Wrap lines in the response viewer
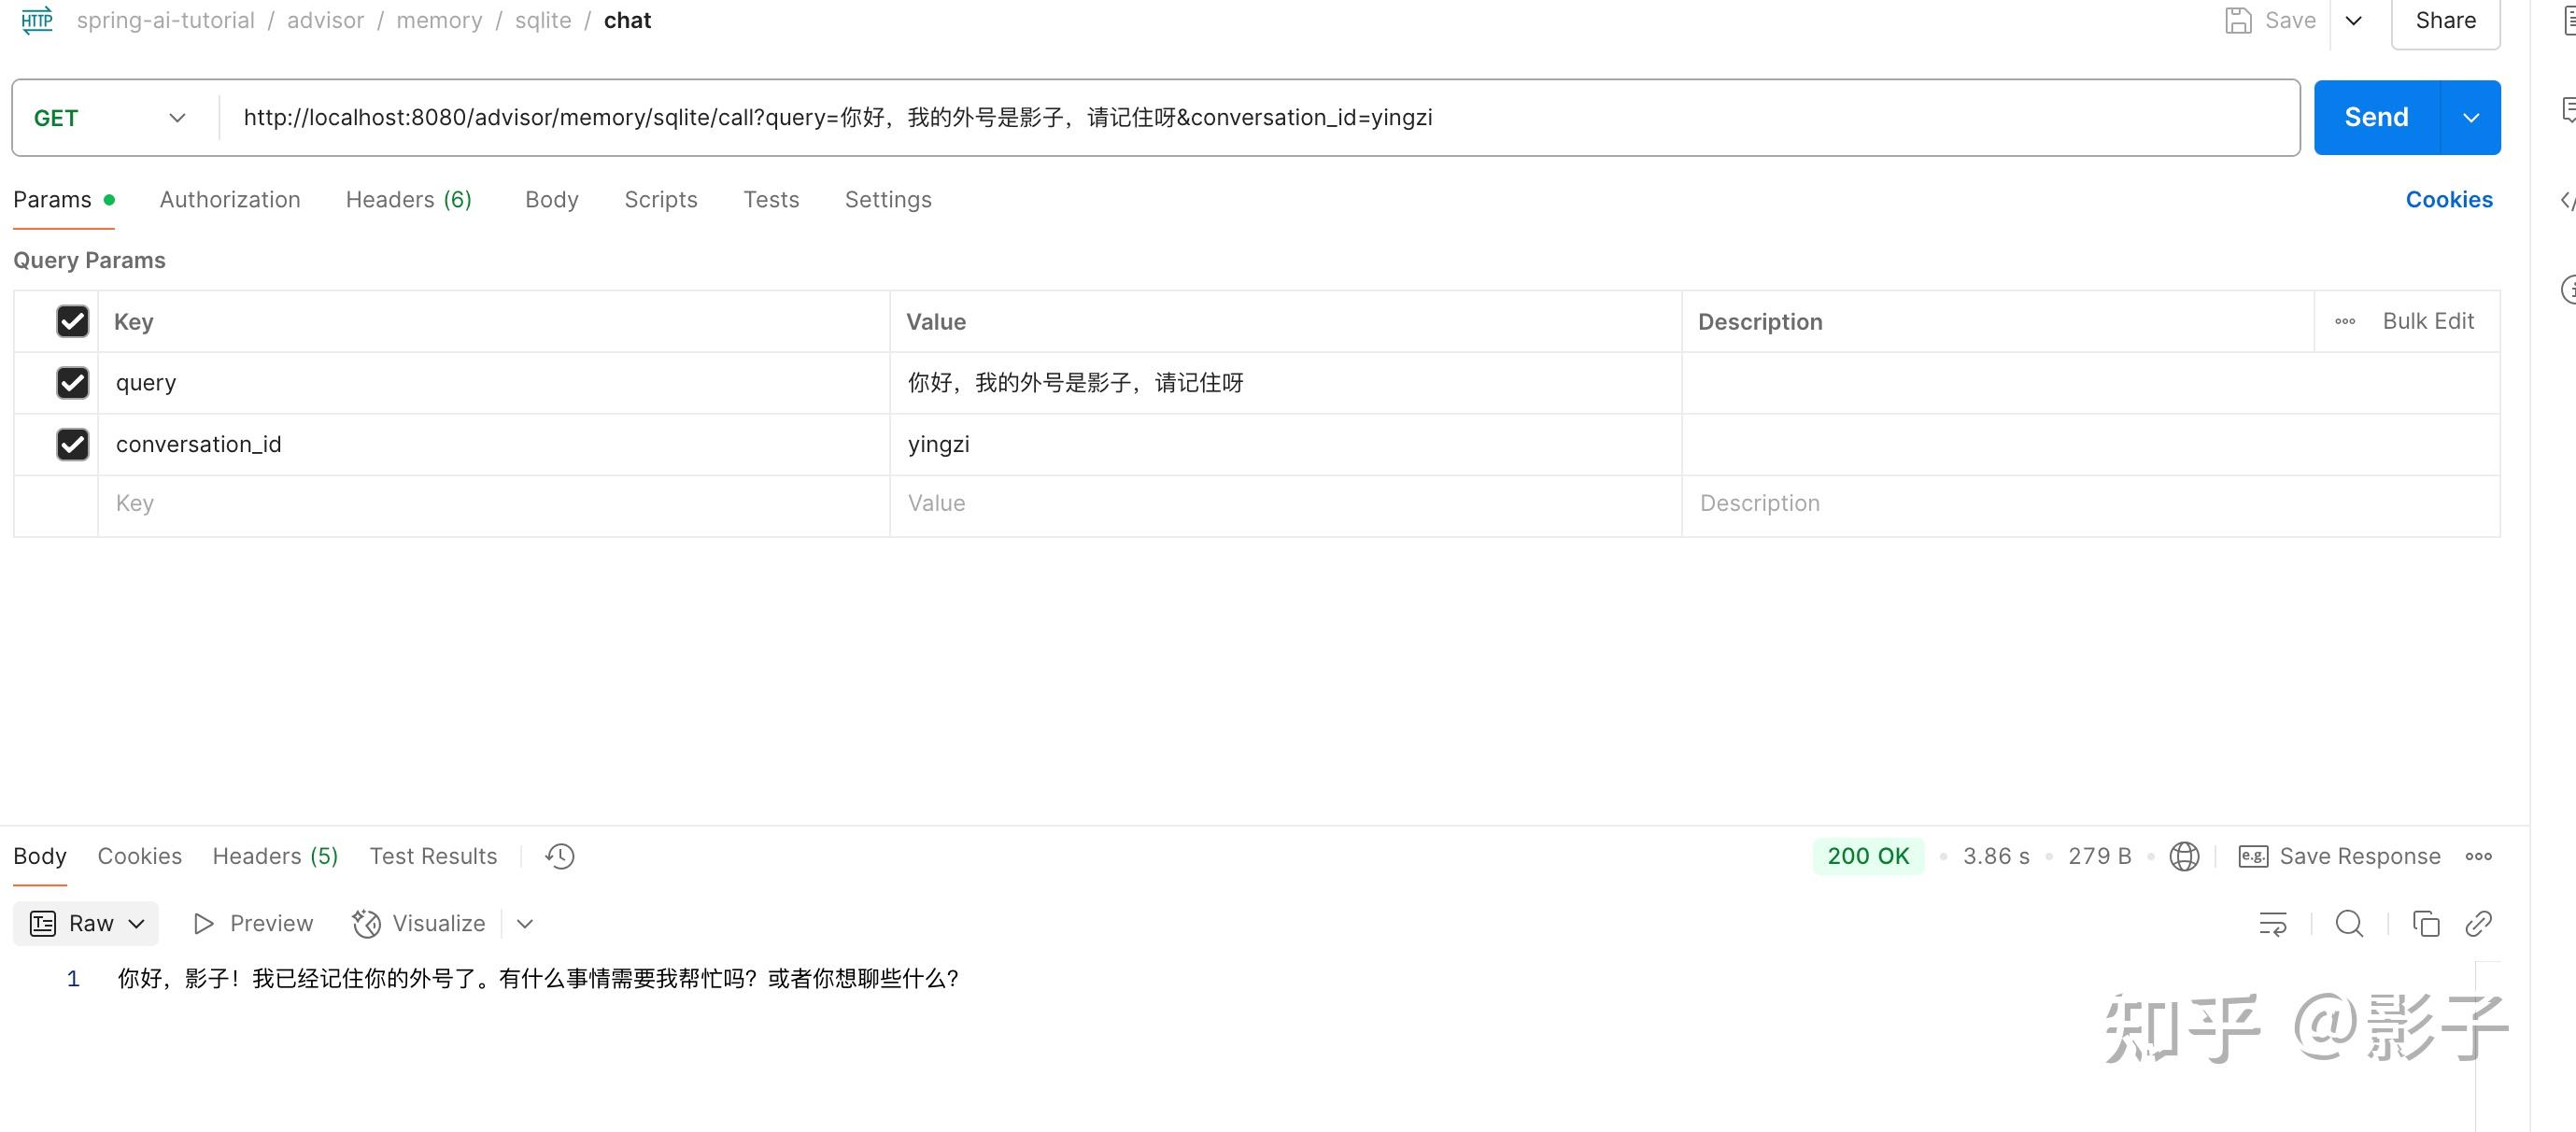This screenshot has height=1132, width=2576. click(x=2272, y=923)
